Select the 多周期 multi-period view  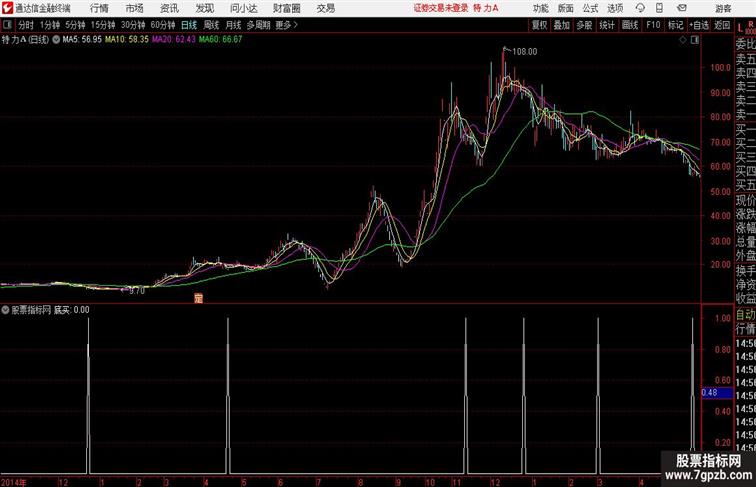coord(258,25)
